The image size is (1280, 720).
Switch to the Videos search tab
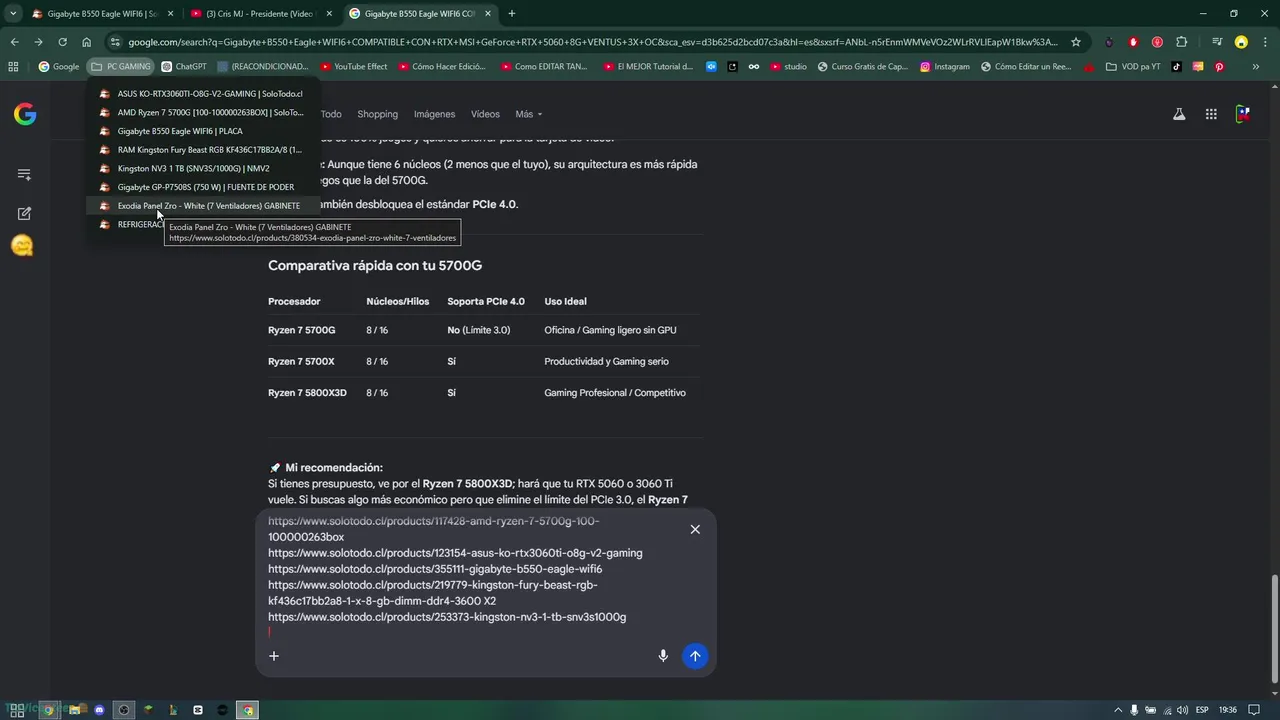[486, 114]
